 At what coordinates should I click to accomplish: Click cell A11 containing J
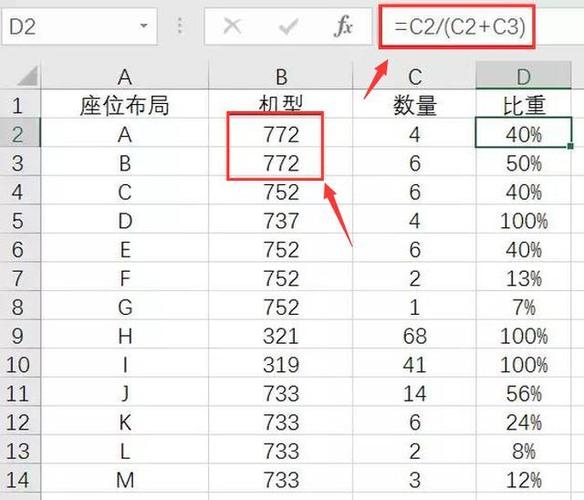125,392
